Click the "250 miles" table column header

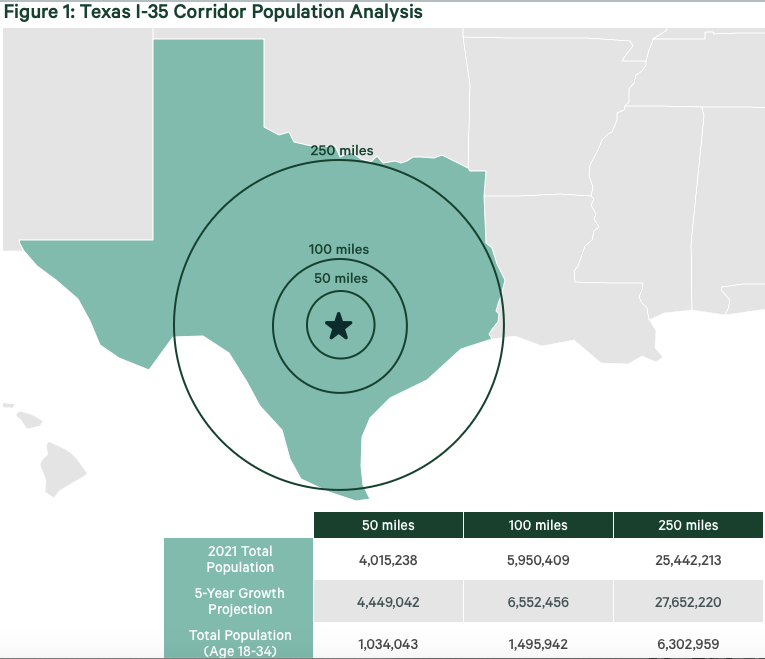click(x=688, y=525)
